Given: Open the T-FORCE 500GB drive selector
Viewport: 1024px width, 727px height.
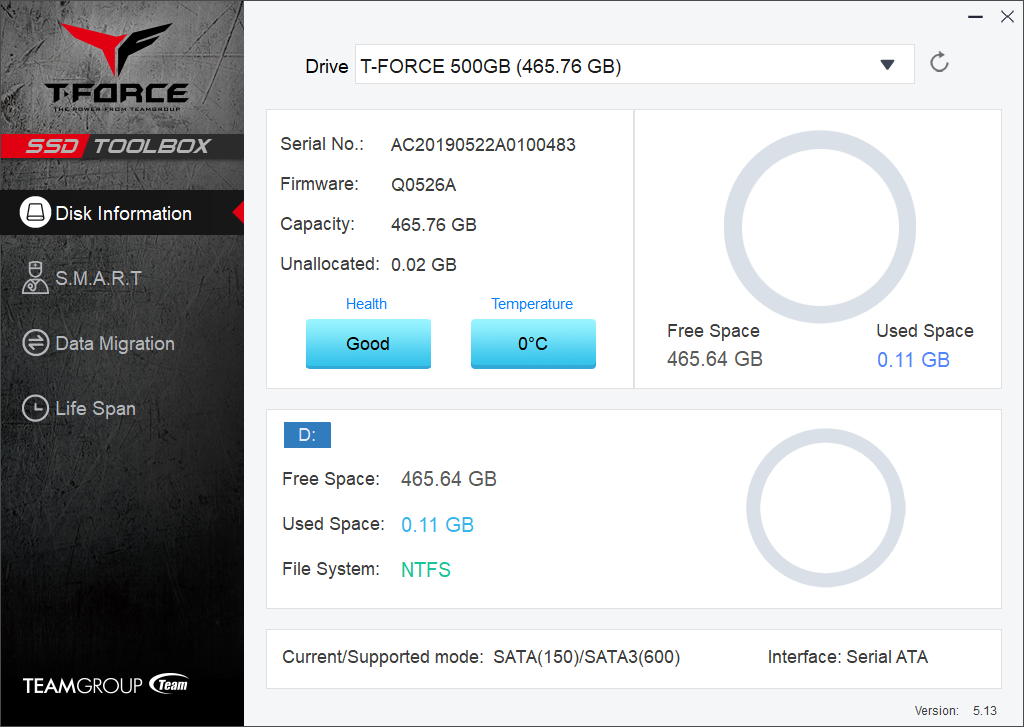Looking at the screenshot, I should coord(634,64).
